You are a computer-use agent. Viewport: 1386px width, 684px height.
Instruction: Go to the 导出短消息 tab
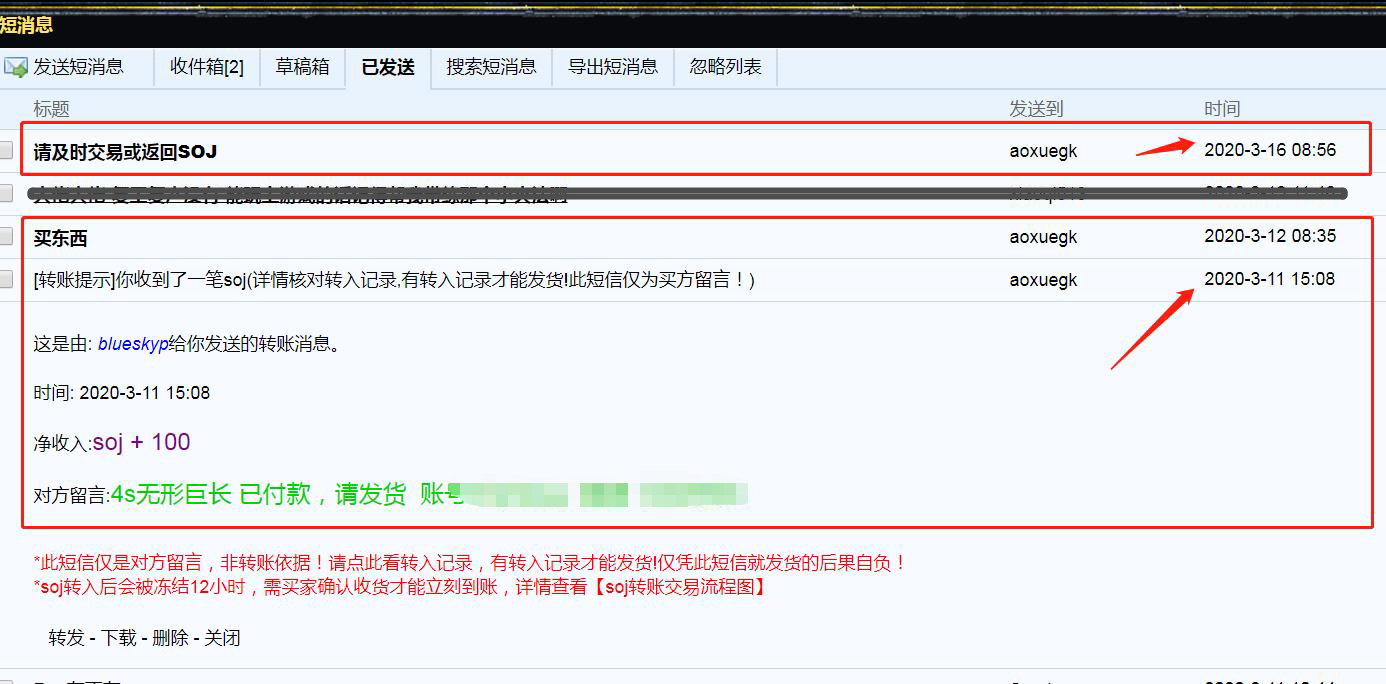613,67
